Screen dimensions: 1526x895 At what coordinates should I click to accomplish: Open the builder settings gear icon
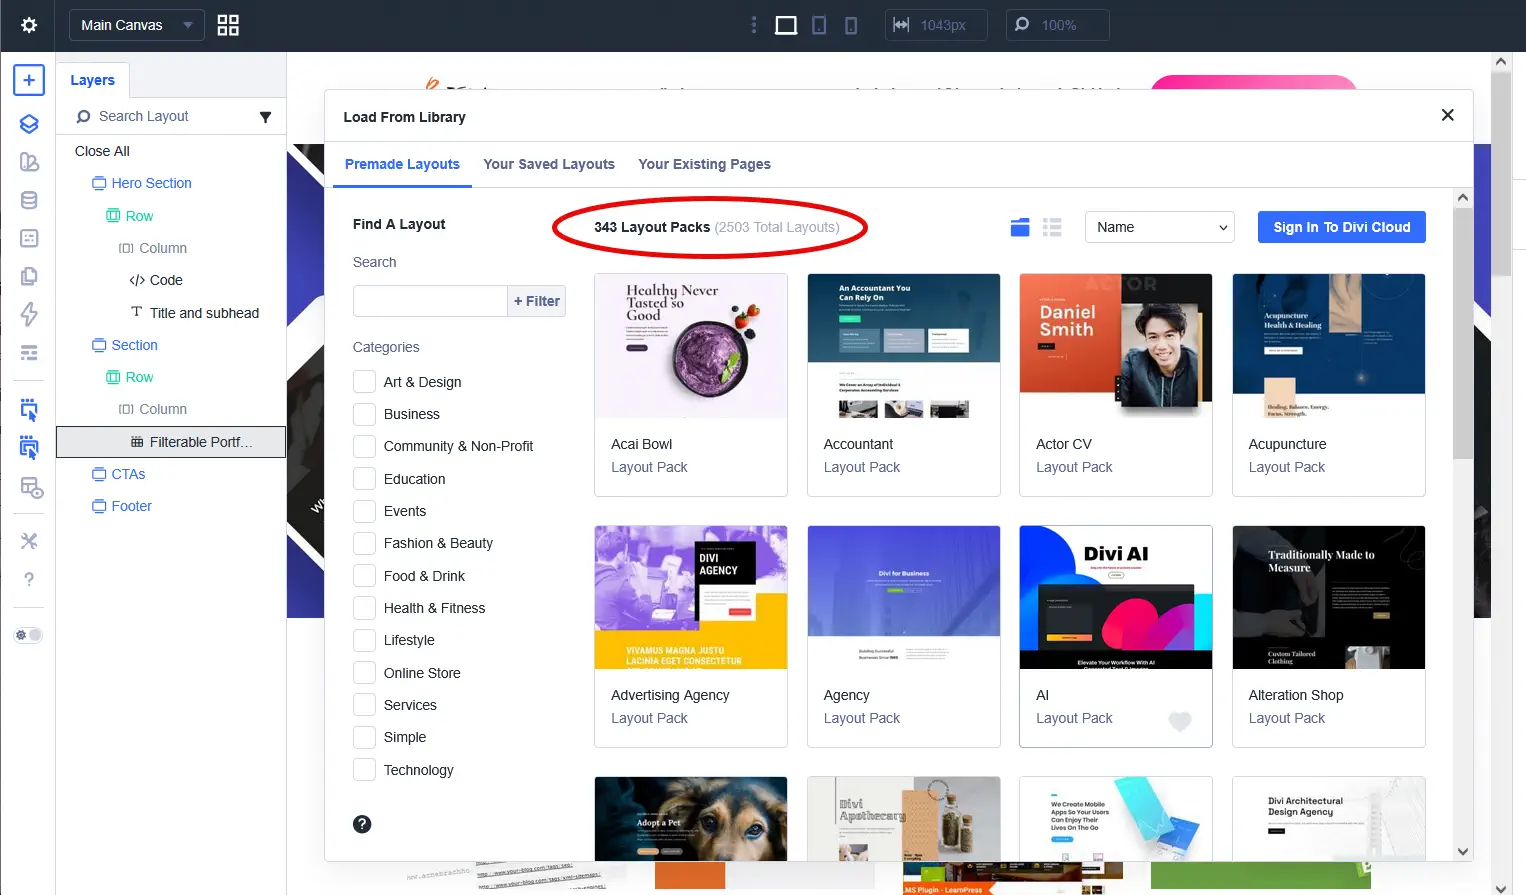(29, 25)
